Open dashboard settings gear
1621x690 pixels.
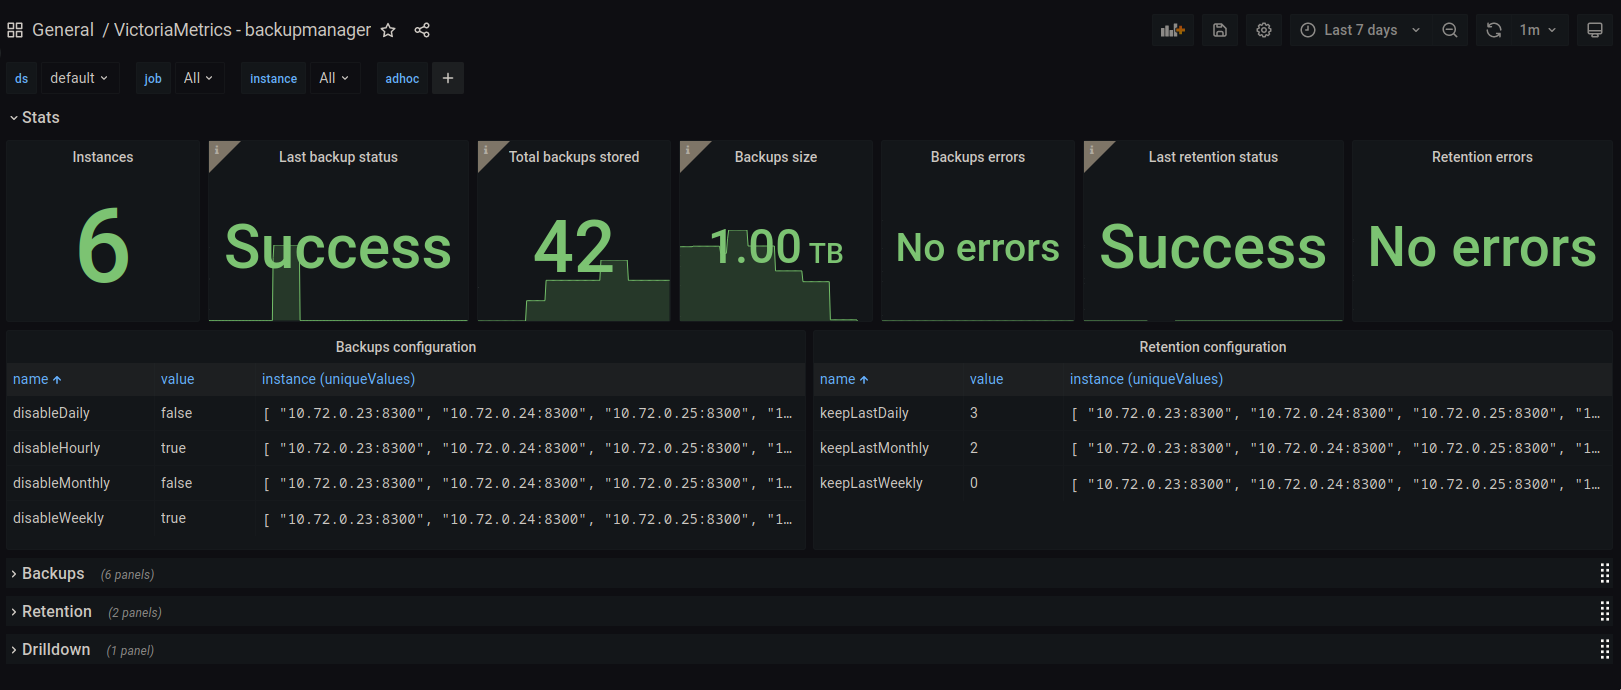(x=1264, y=30)
